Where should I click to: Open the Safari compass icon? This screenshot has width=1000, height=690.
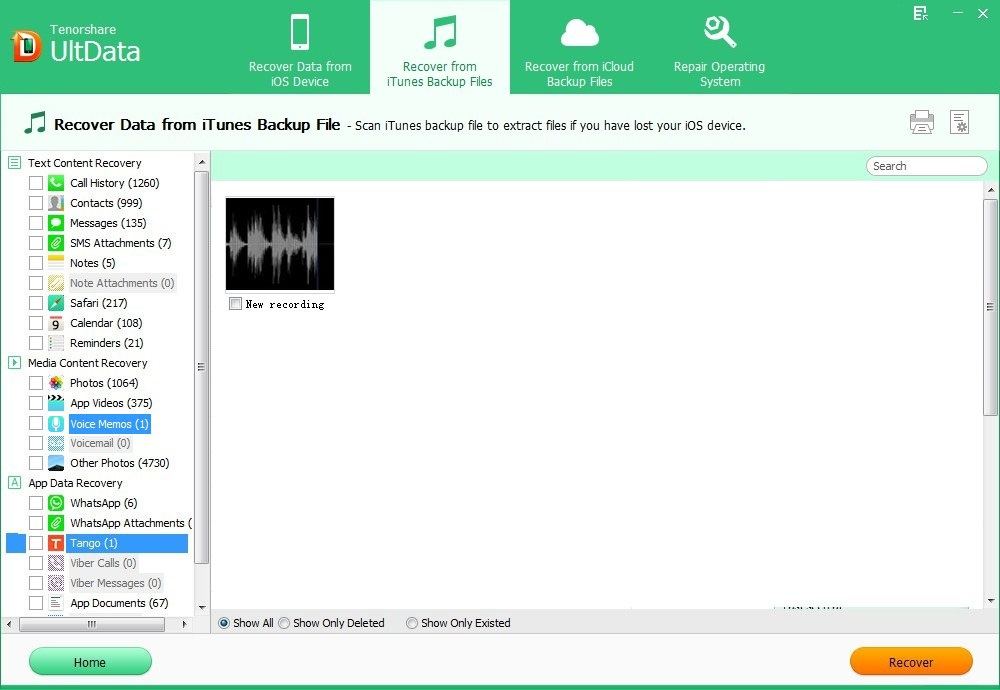coord(55,302)
